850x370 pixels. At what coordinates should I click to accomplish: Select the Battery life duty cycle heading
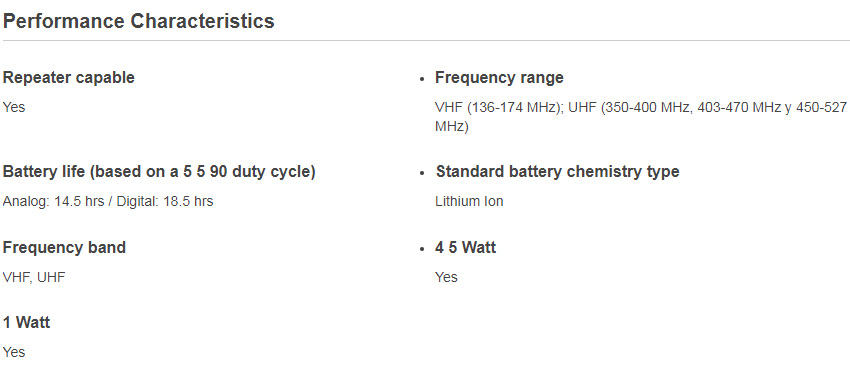coord(159,172)
